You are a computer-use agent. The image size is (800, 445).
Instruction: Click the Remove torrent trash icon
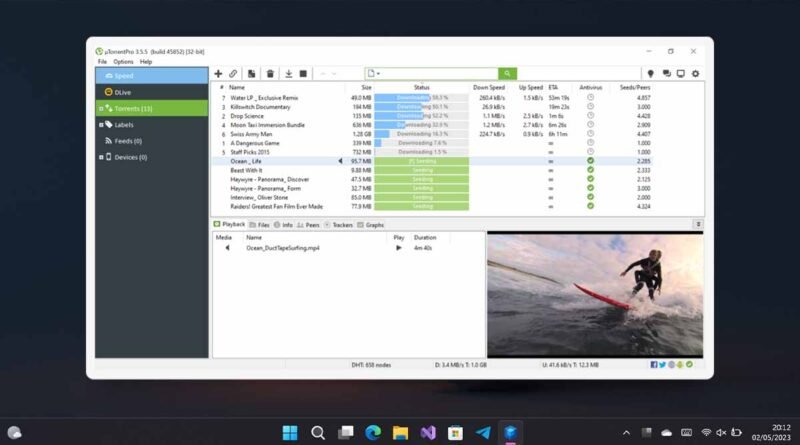pos(270,73)
